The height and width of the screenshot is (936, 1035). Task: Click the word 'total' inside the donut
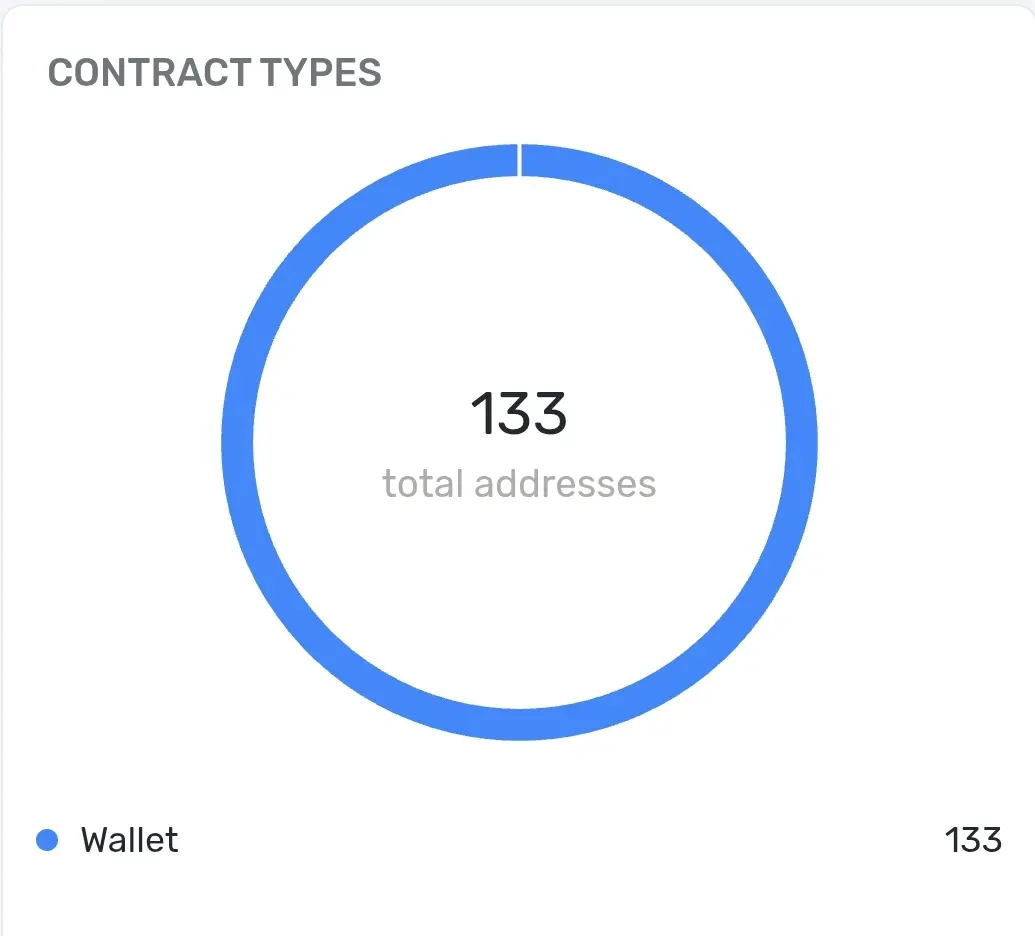pyautogui.click(x=423, y=483)
